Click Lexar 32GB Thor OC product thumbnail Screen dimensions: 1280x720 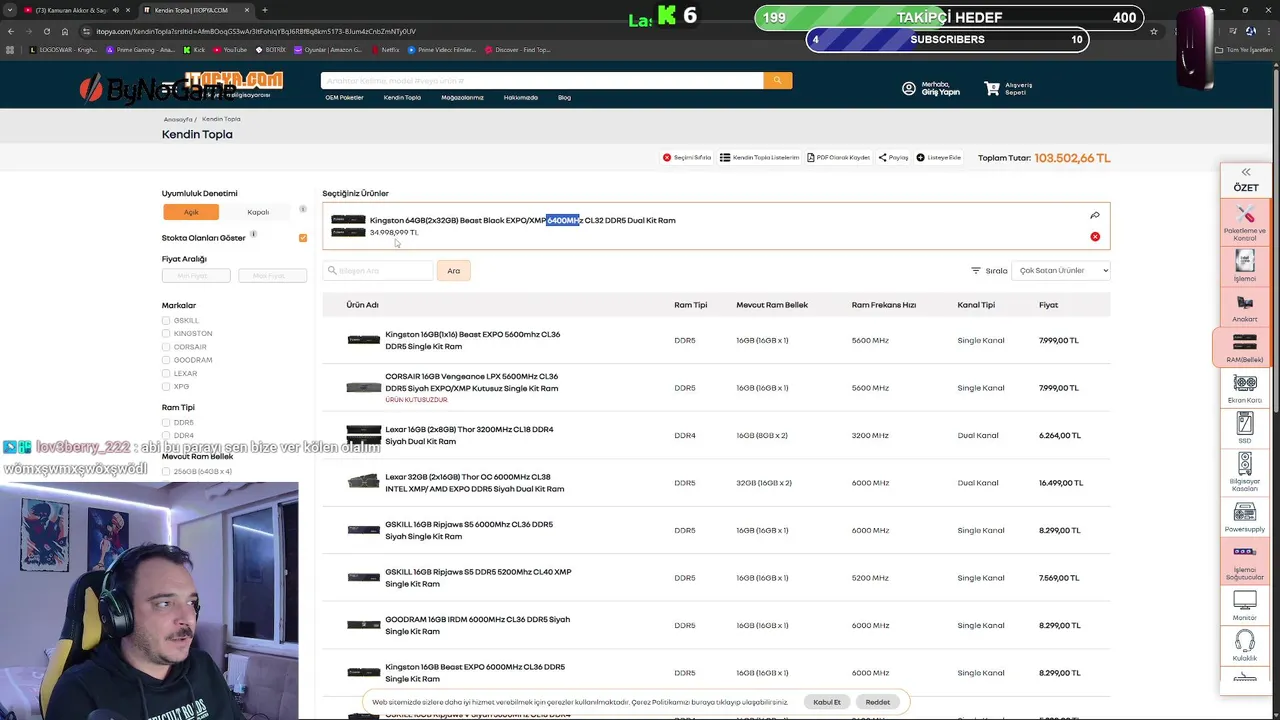click(363, 482)
